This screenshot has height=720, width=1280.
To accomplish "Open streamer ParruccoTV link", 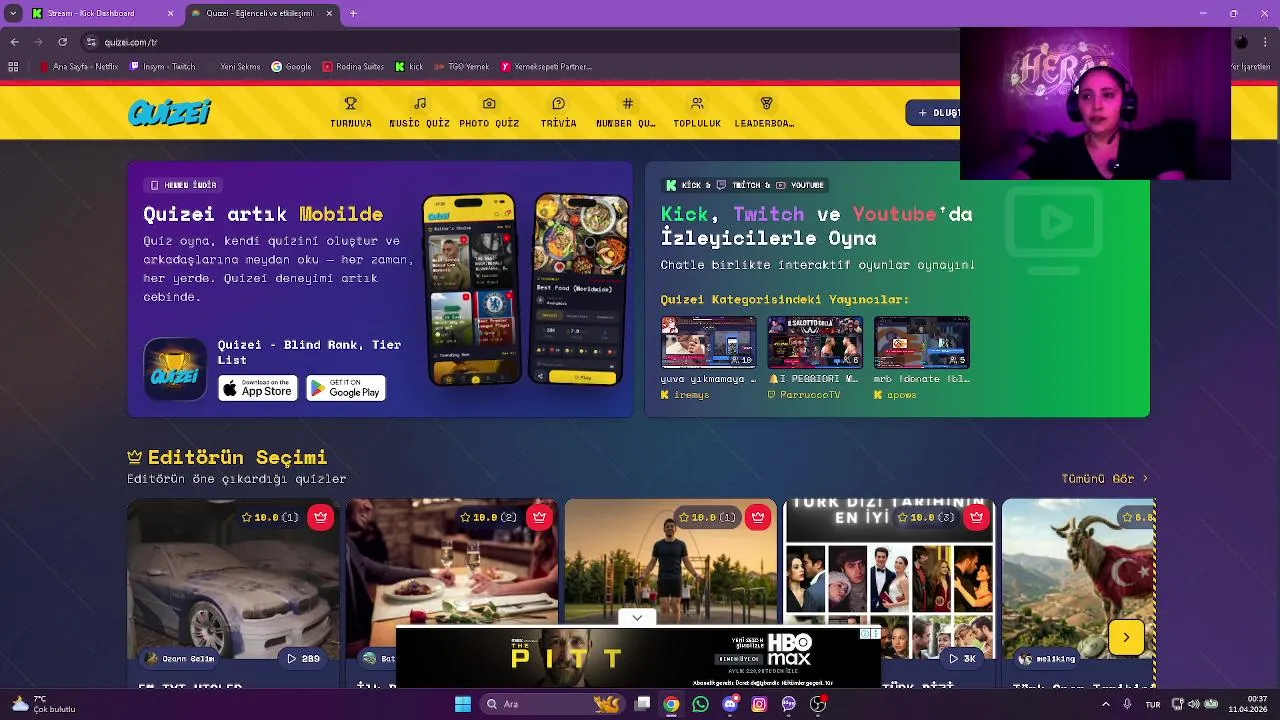I will pyautogui.click(x=803, y=395).
